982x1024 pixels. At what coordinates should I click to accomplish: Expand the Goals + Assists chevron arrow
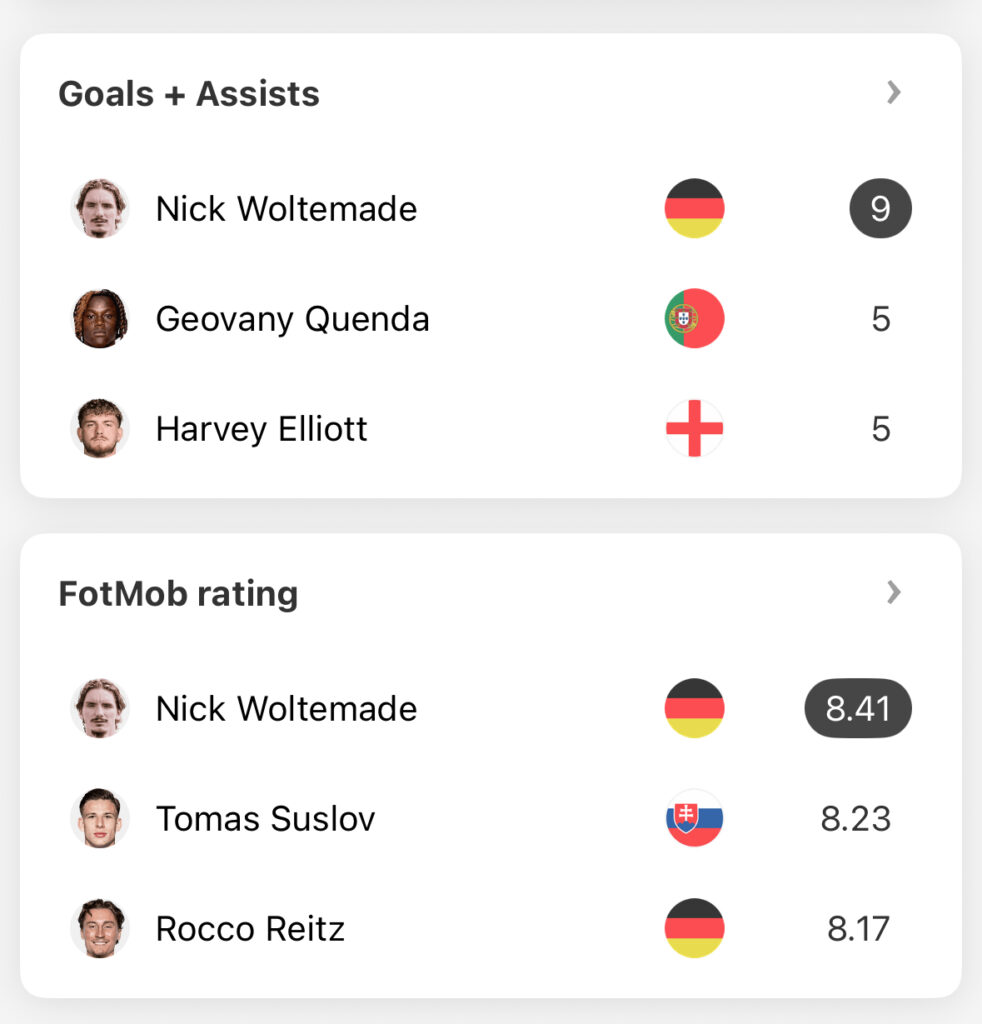(893, 93)
